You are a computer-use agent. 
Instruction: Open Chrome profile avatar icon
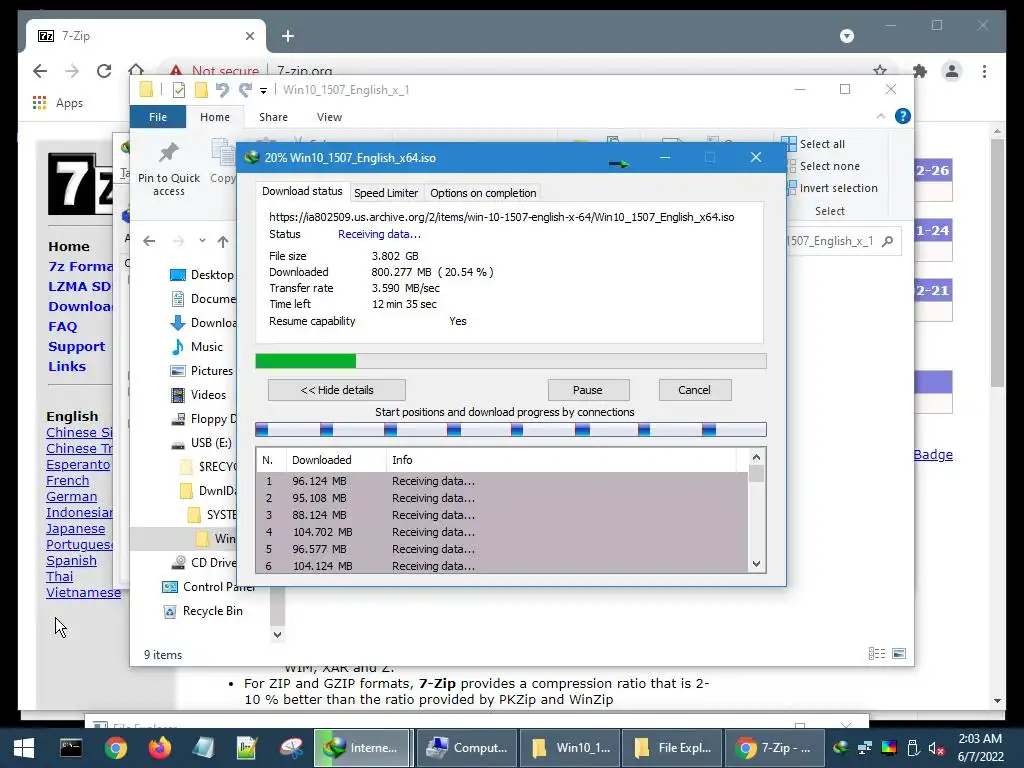[952, 71]
